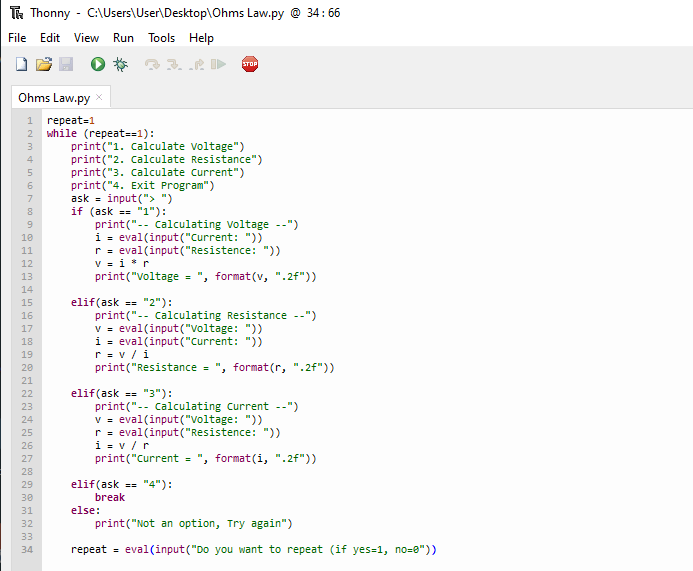
Task: Start debugging with the bug icon
Action: coord(120,64)
